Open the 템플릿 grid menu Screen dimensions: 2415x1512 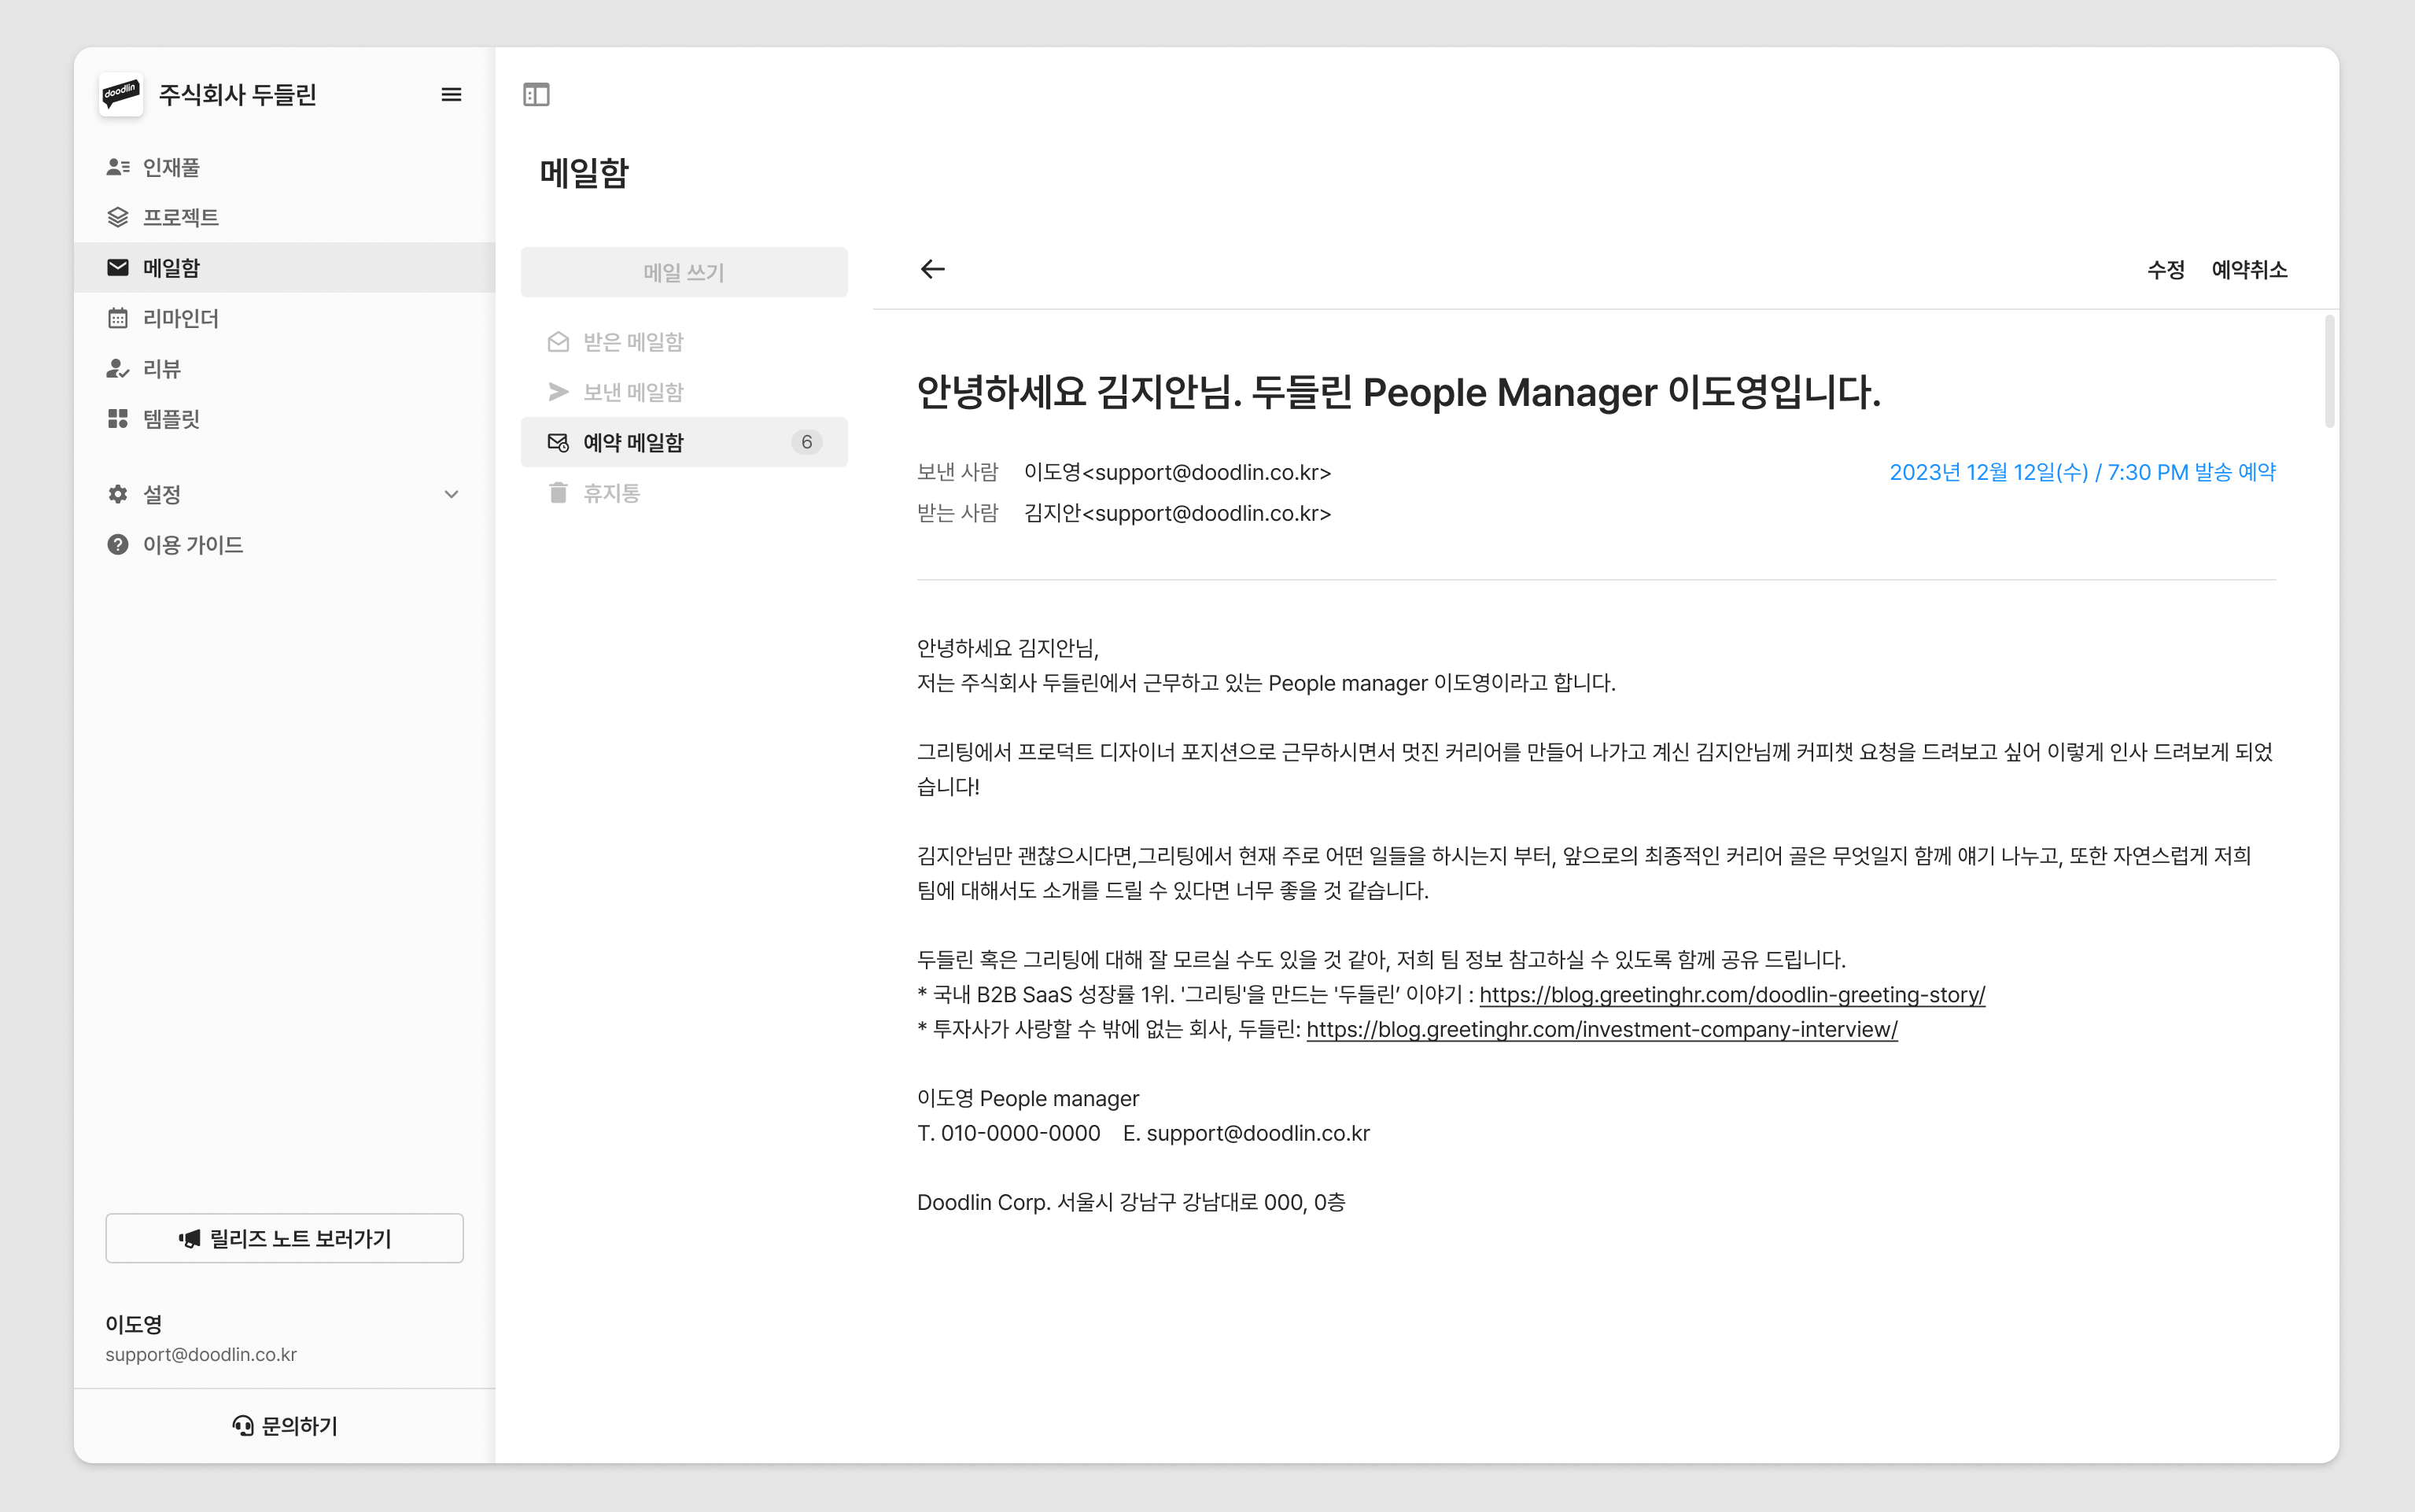click(171, 419)
